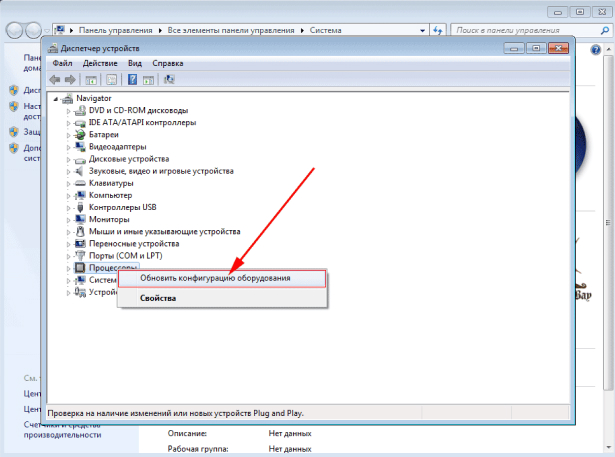
Task: Click the Forward arrow in Device Manager toolbar
Action: [x=70, y=80]
